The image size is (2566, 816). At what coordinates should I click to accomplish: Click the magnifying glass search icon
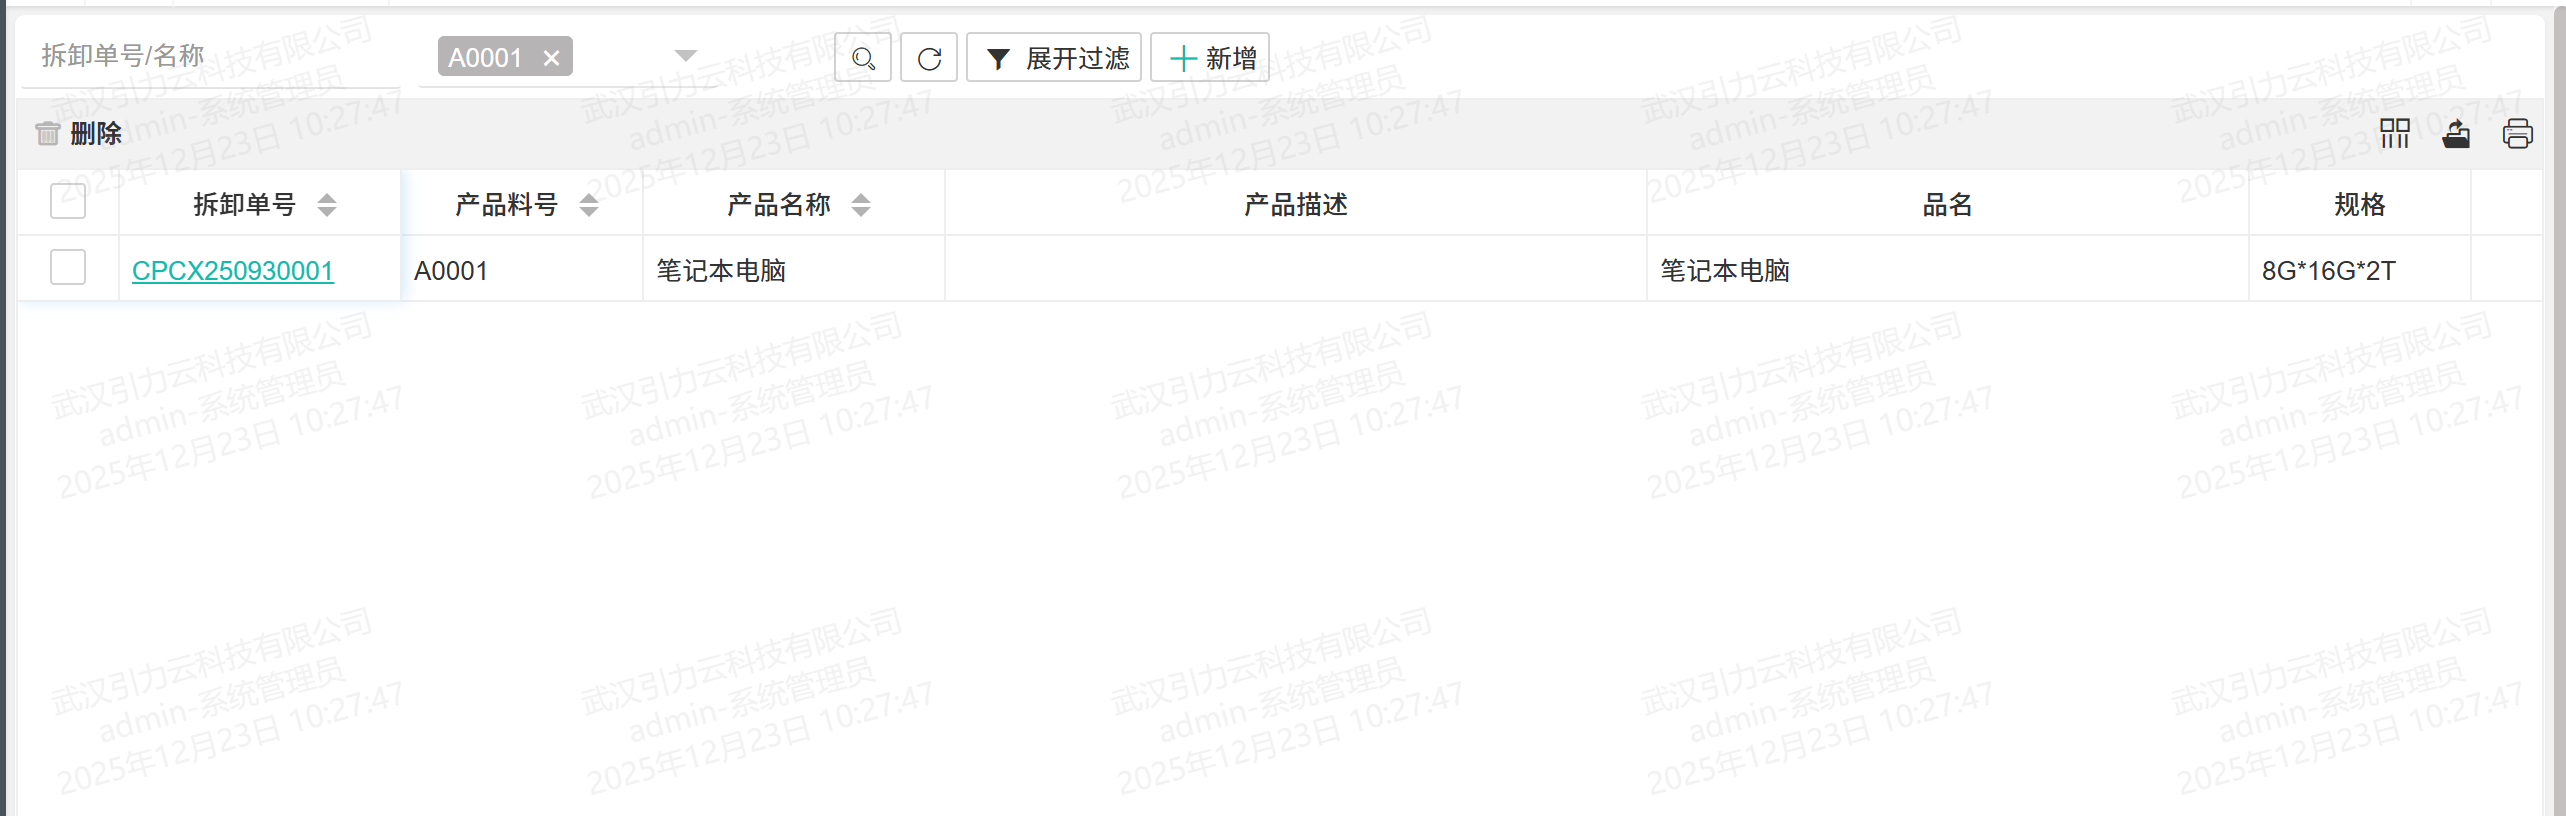click(863, 58)
